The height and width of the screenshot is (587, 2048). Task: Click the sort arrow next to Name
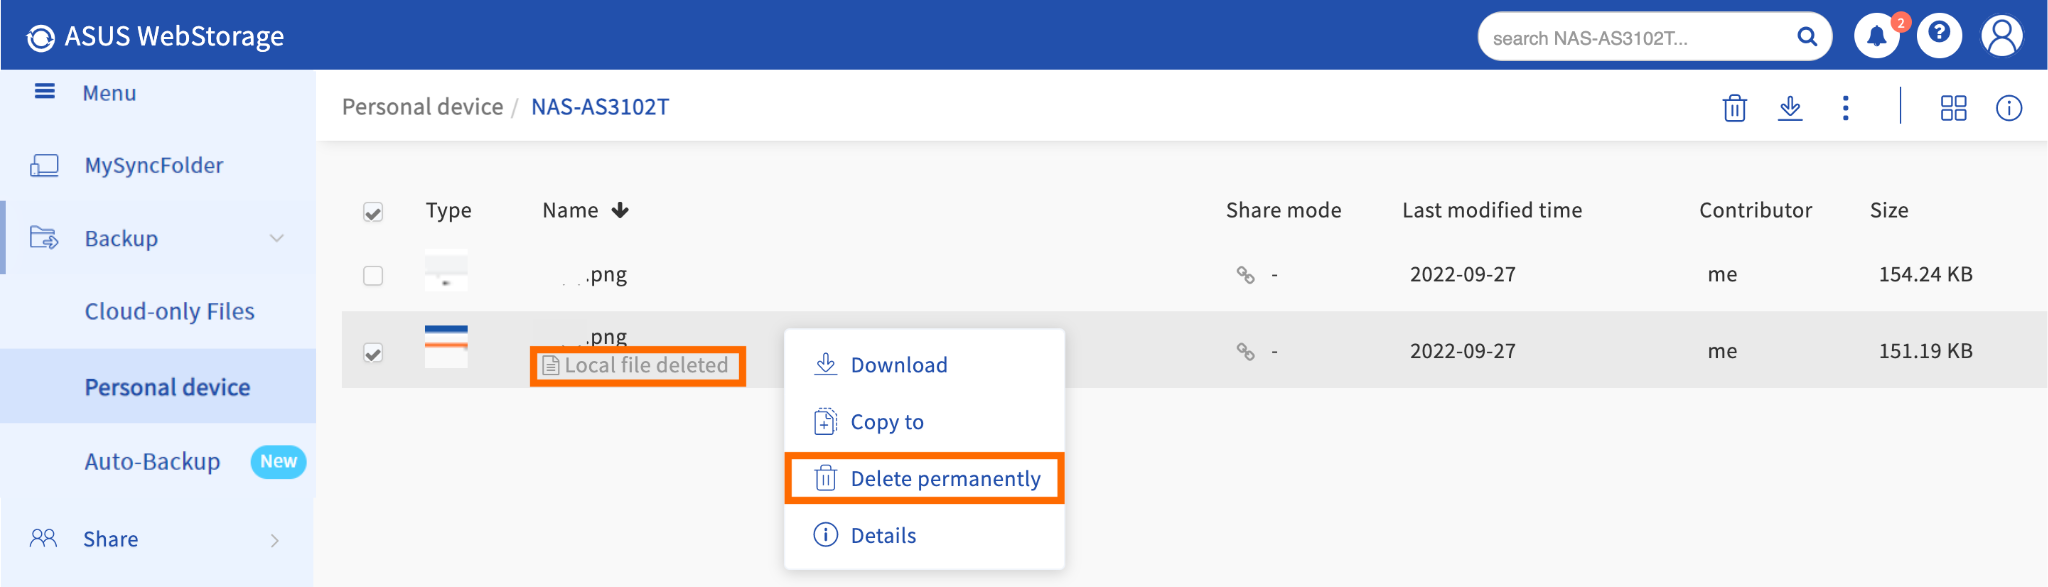coord(620,210)
